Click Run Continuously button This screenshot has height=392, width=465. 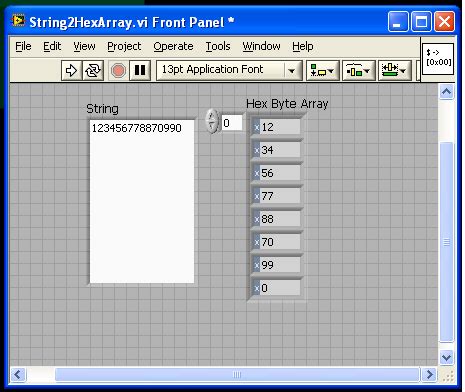tap(93, 70)
